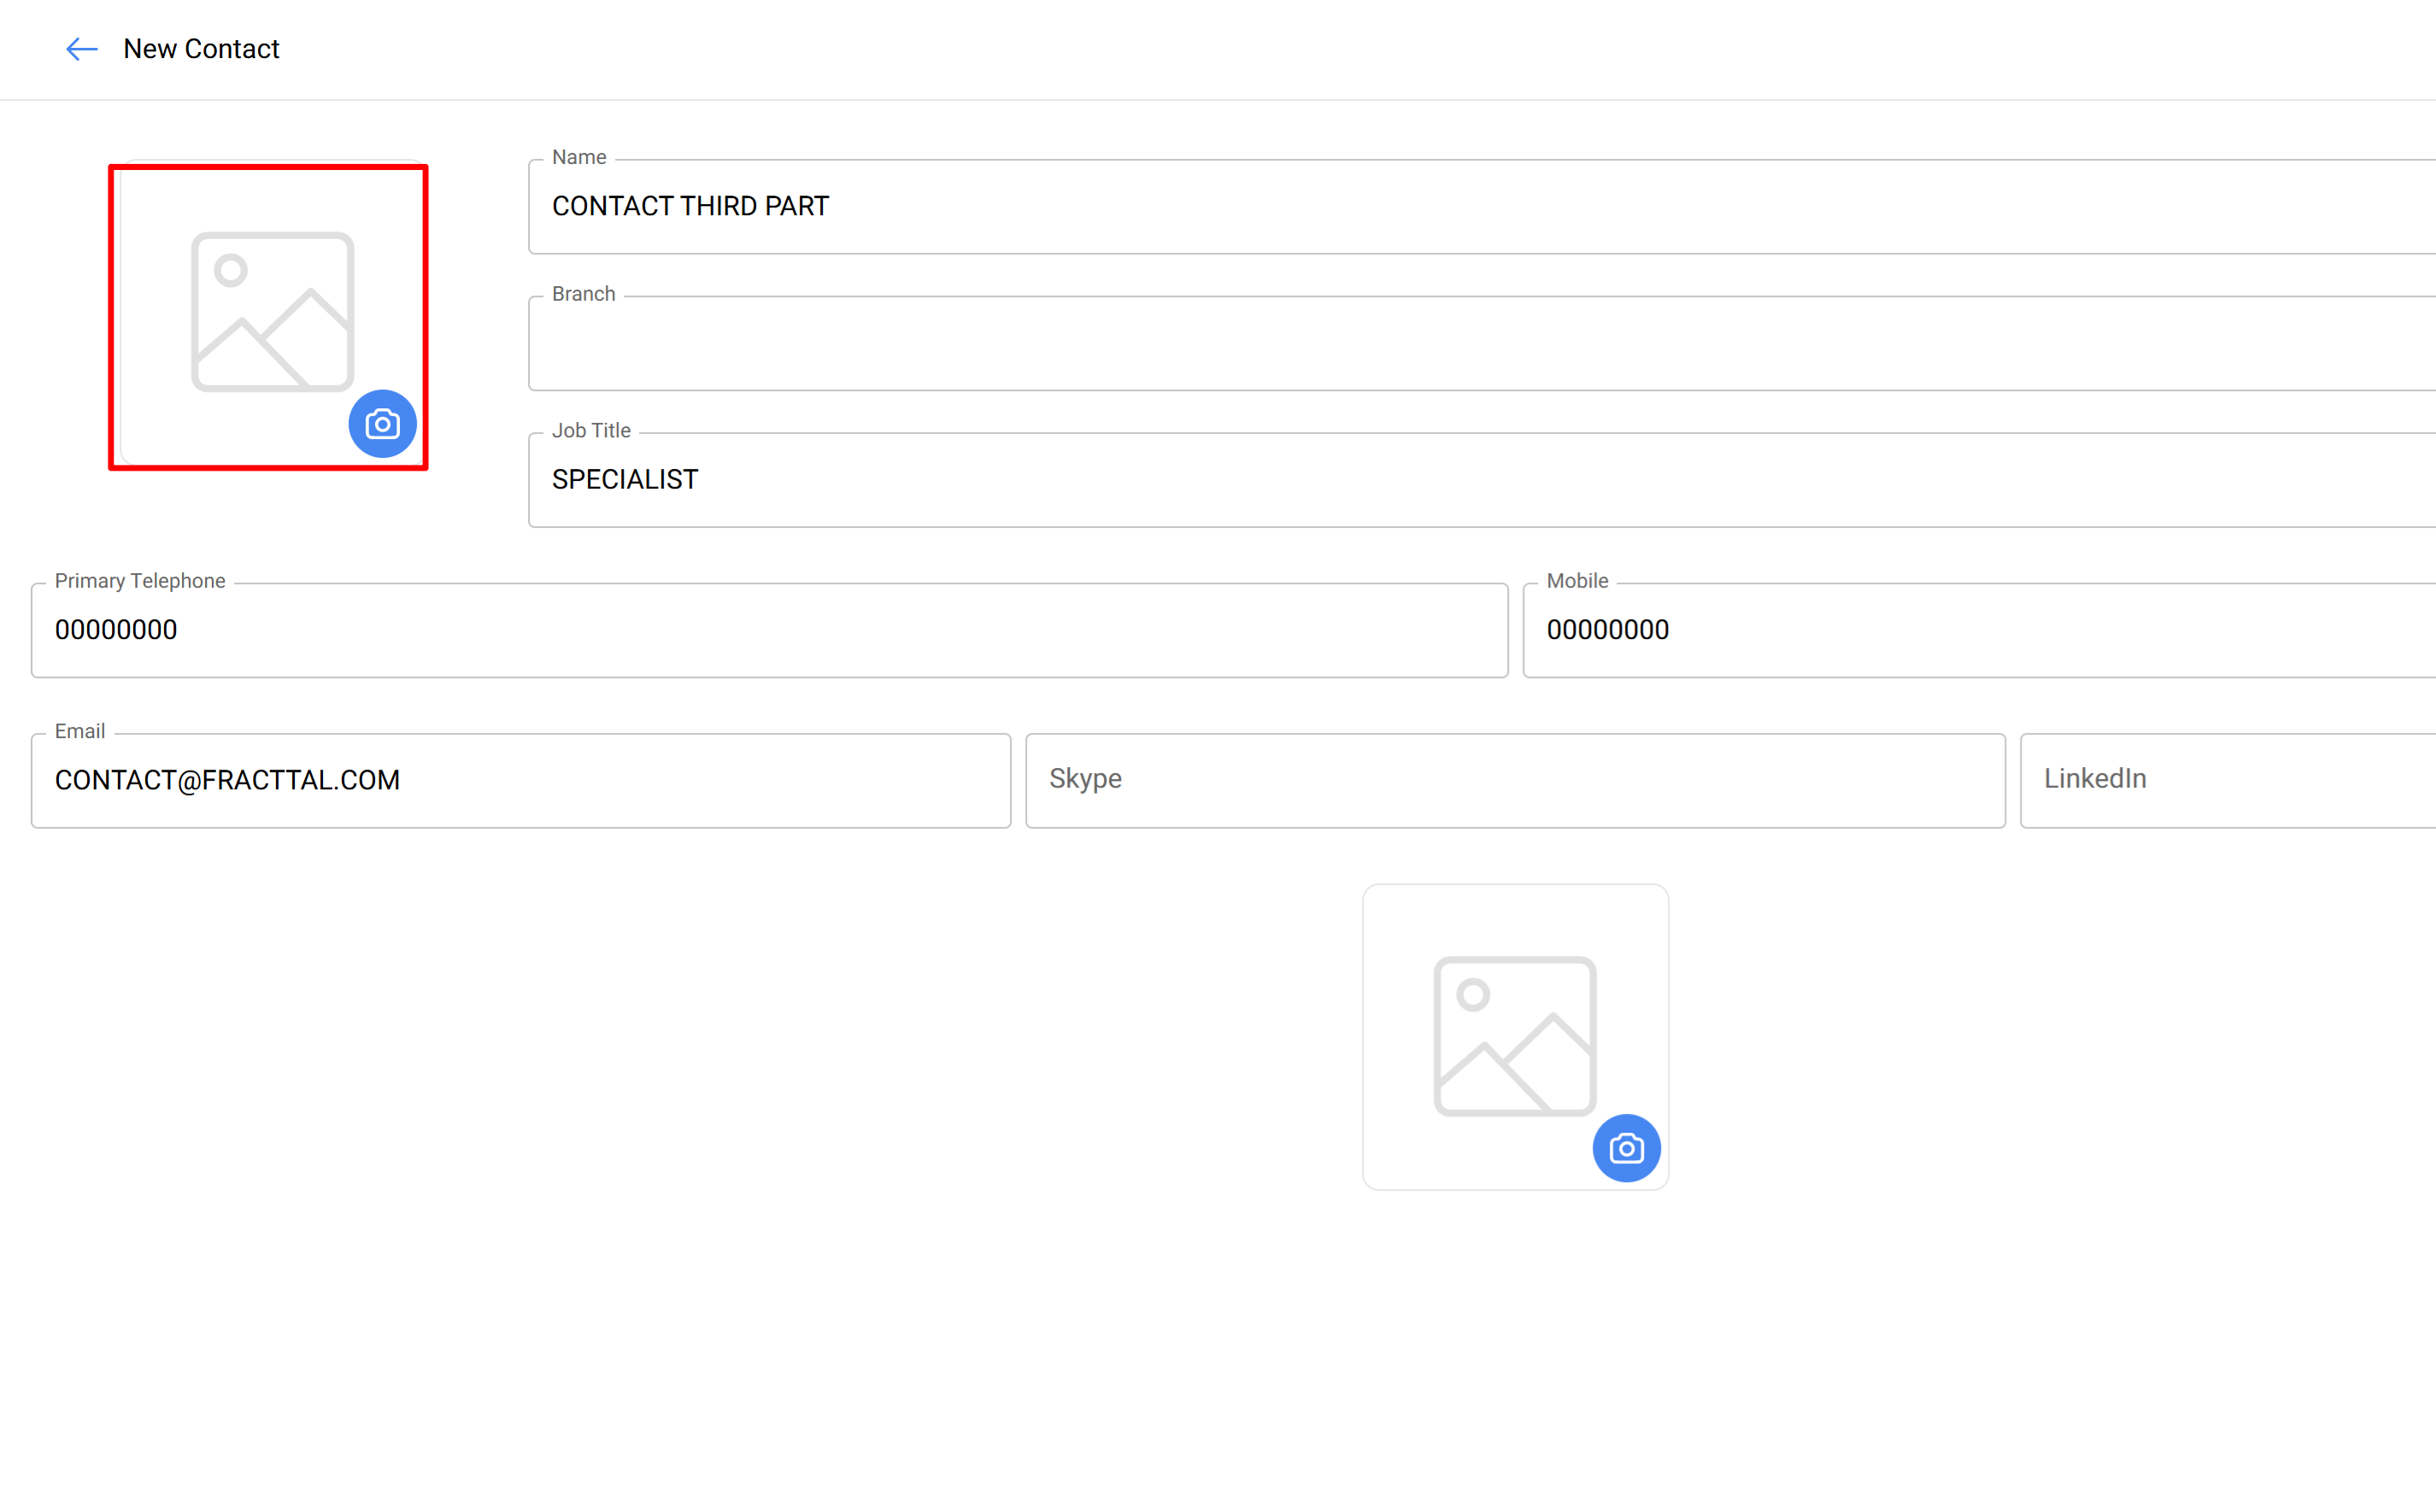Click the Email field with CONTACT@FRACTTAL.COM
The image size is (2436, 1512).
pos(520,780)
